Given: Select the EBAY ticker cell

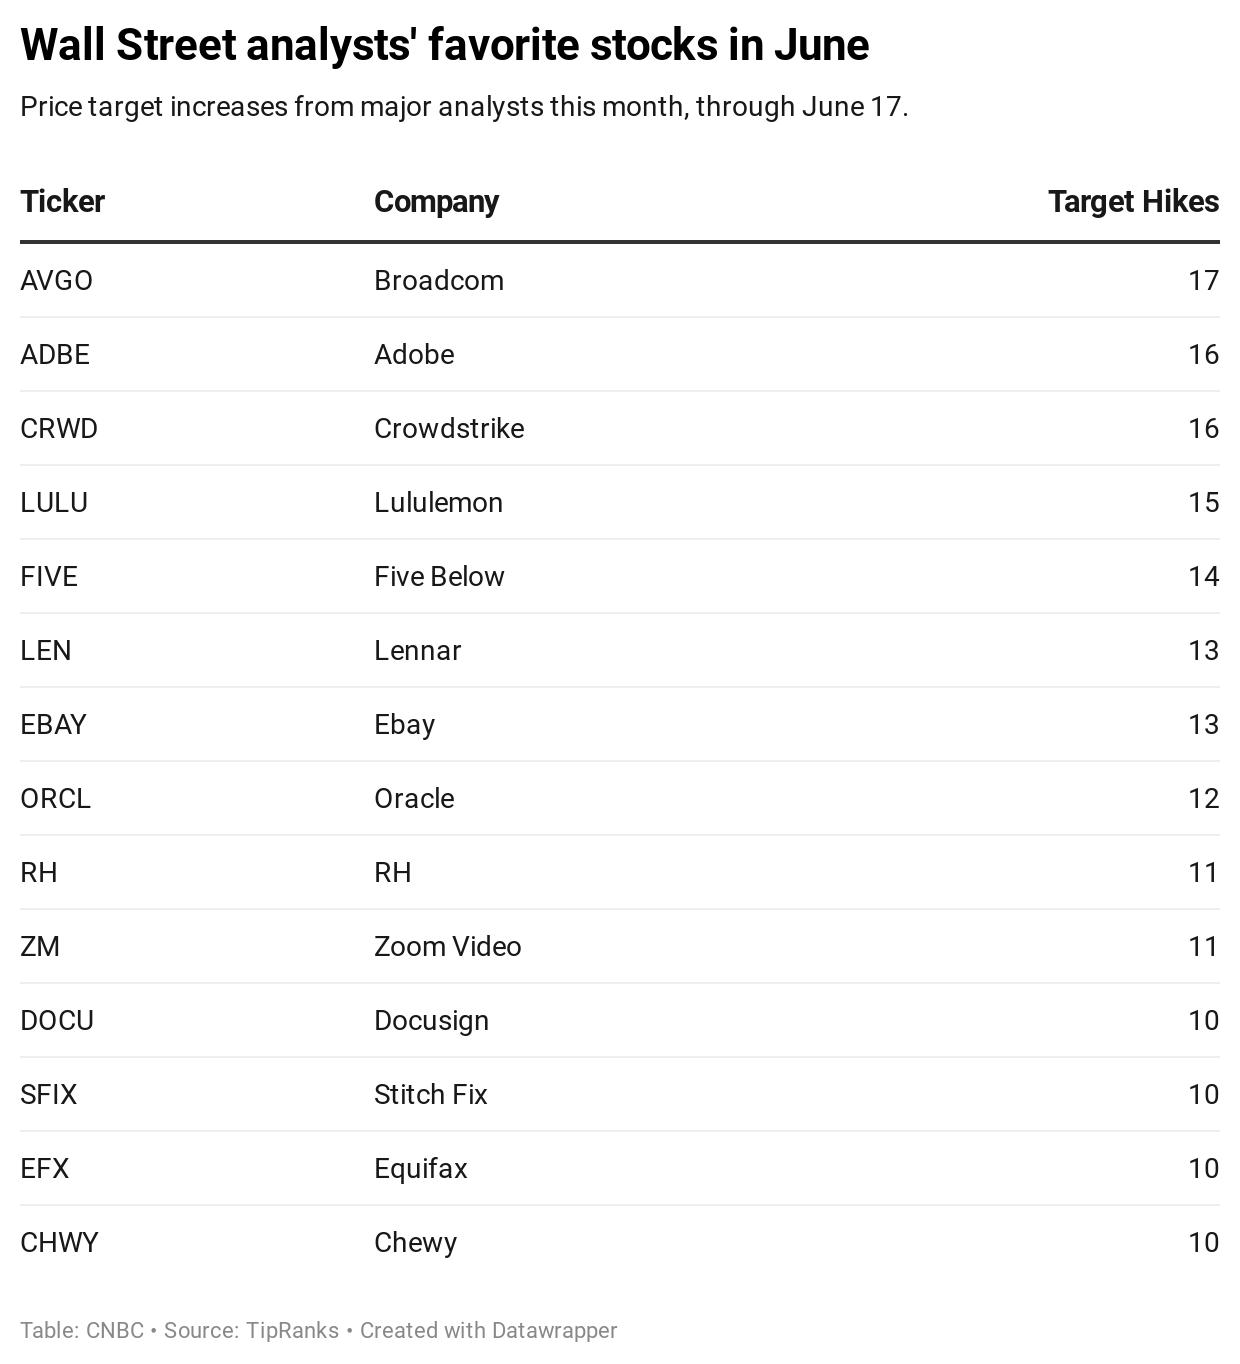Looking at the screenshot, I should (53, 725).
